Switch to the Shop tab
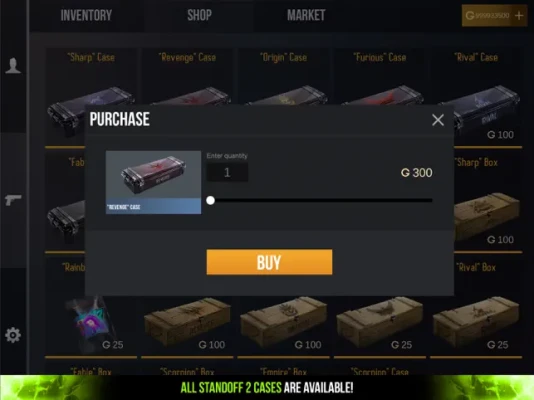 199,15
